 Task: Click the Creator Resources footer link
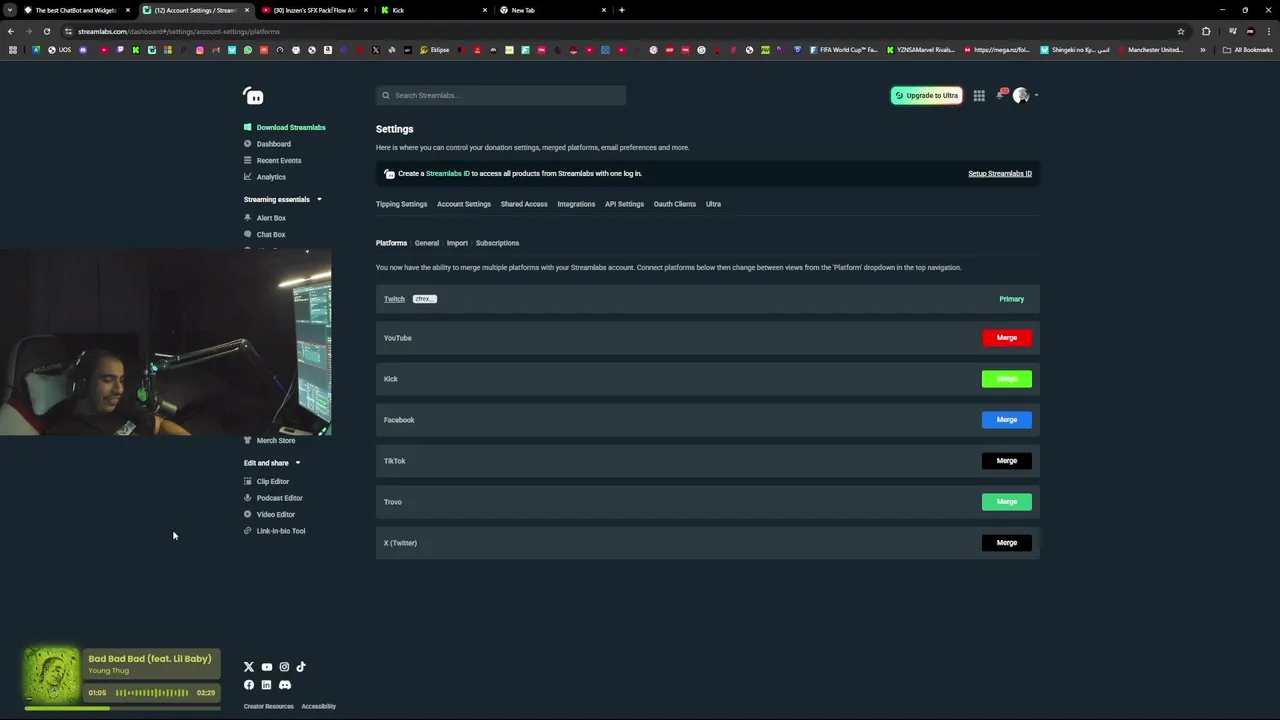point(268,706)
